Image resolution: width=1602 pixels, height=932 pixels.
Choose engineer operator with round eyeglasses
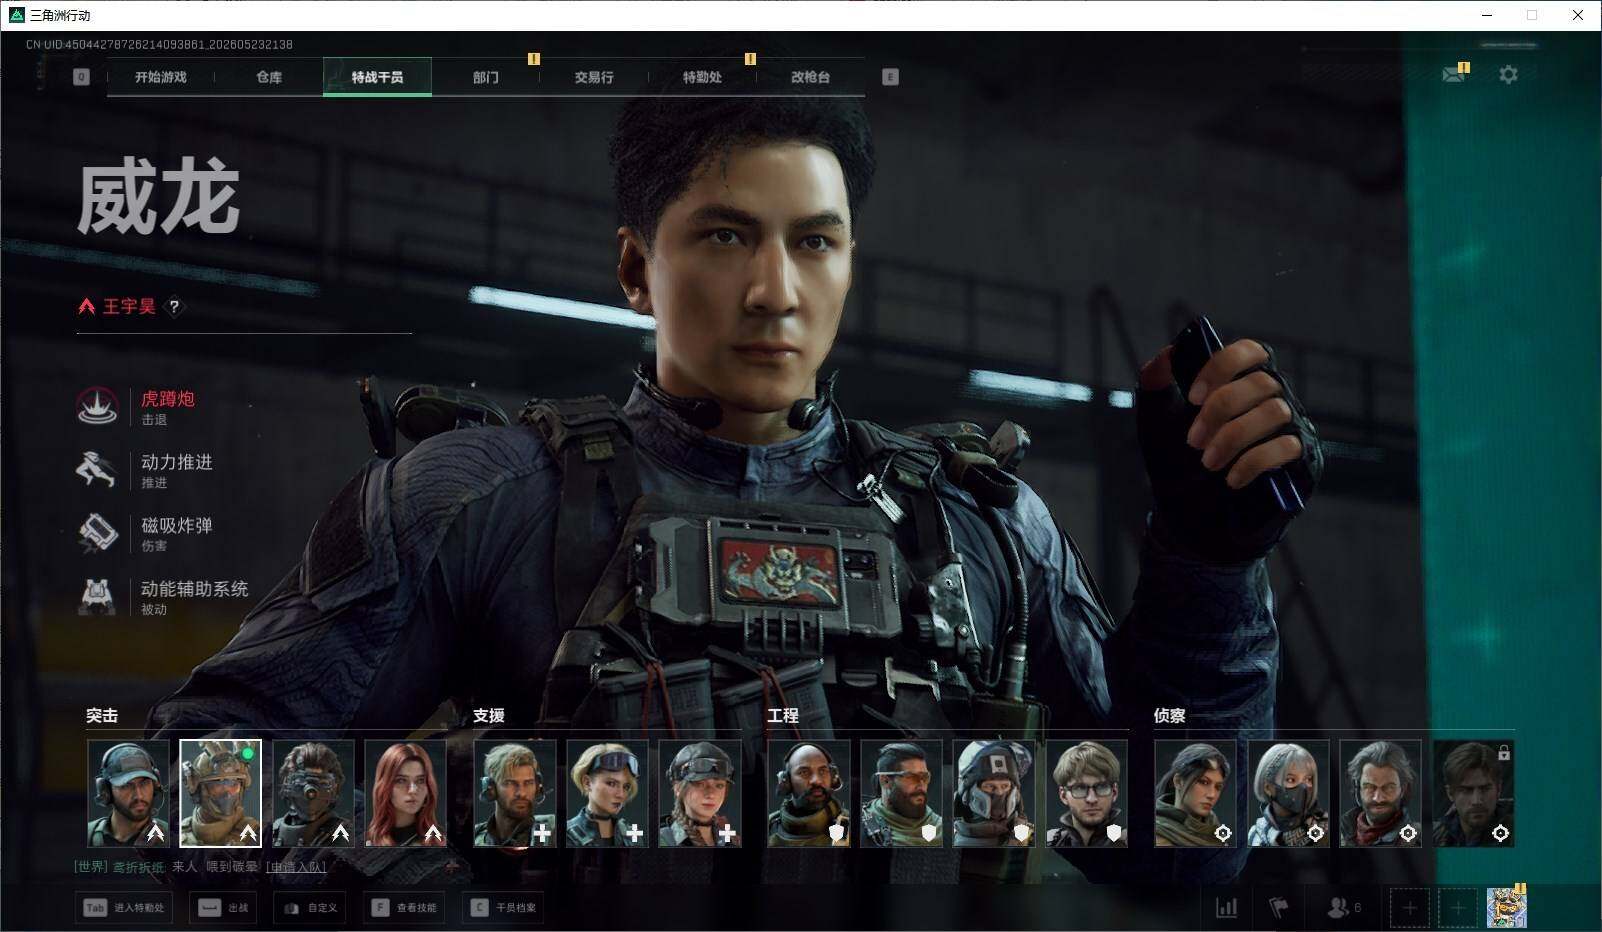[x=1086, y=793]
